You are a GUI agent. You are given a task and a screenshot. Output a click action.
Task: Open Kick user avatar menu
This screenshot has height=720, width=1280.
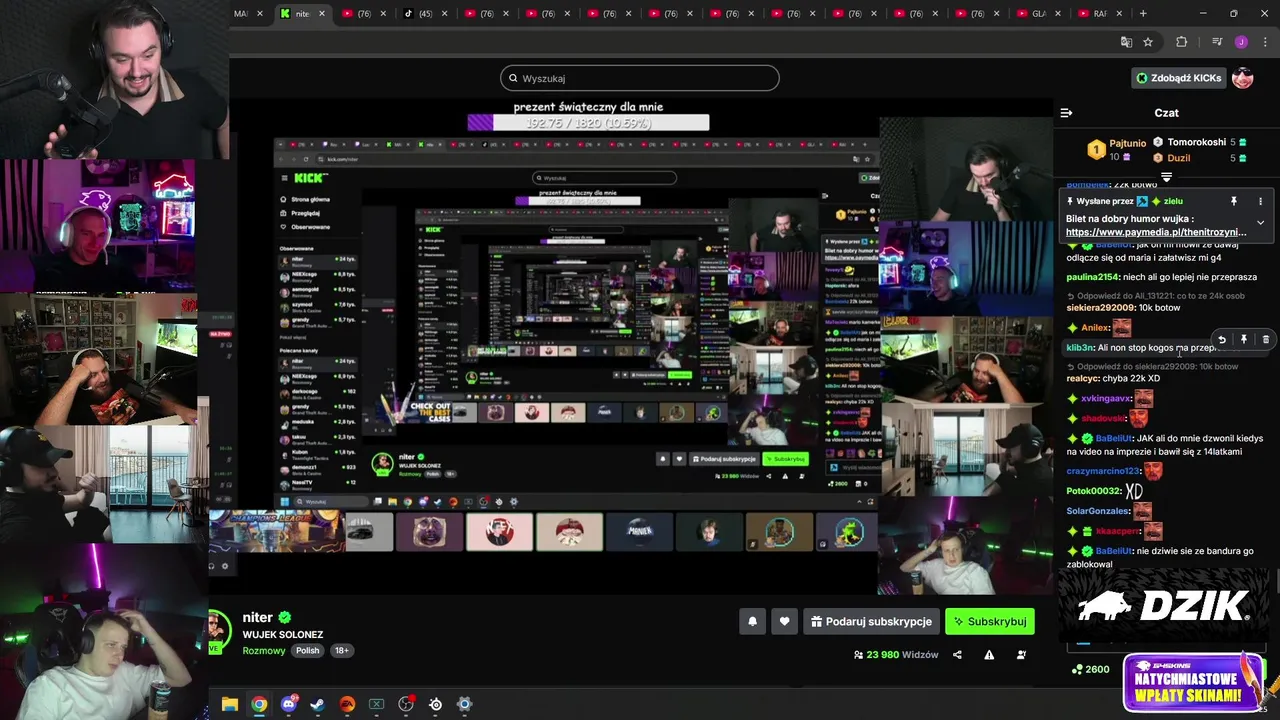click(1243, 78)
